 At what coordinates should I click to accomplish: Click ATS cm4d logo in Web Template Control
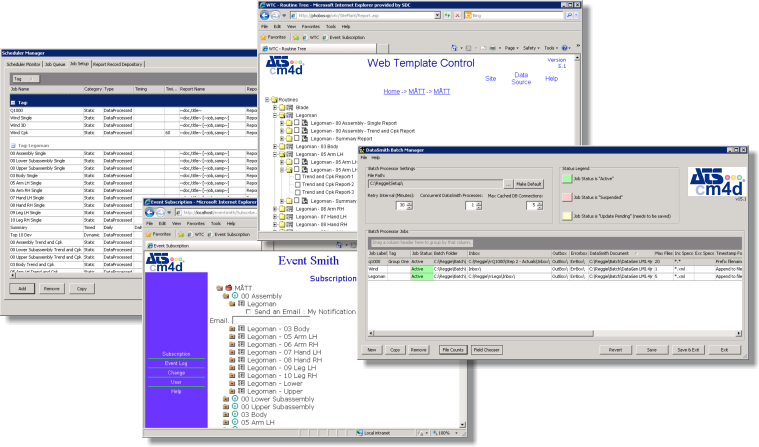285,65
